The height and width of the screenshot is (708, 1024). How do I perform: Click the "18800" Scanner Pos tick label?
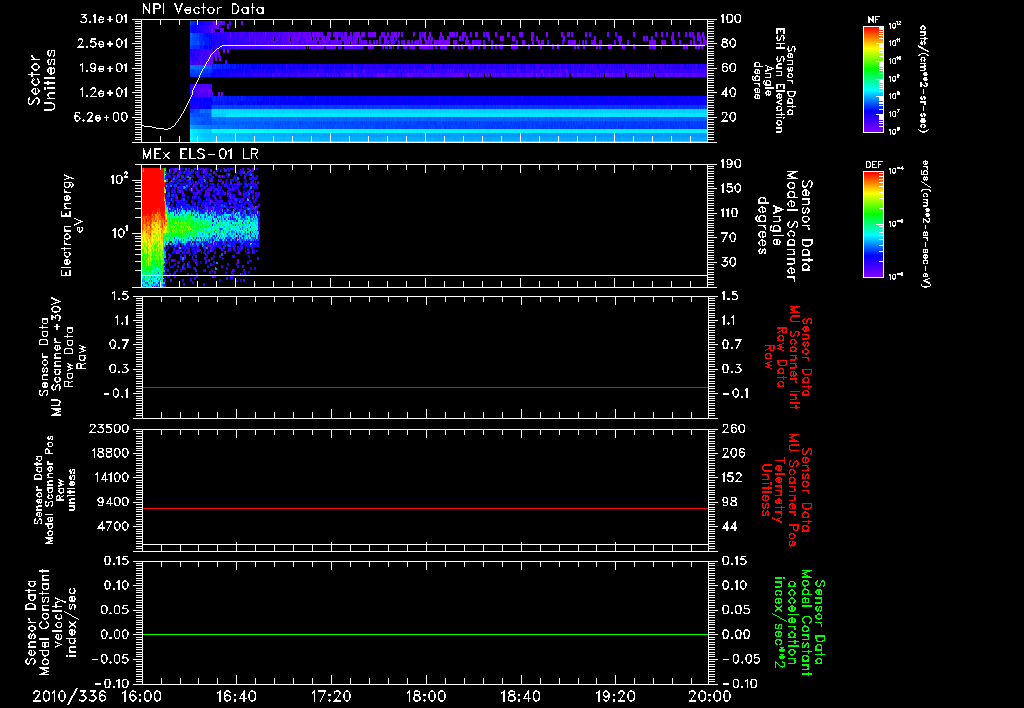110,453
